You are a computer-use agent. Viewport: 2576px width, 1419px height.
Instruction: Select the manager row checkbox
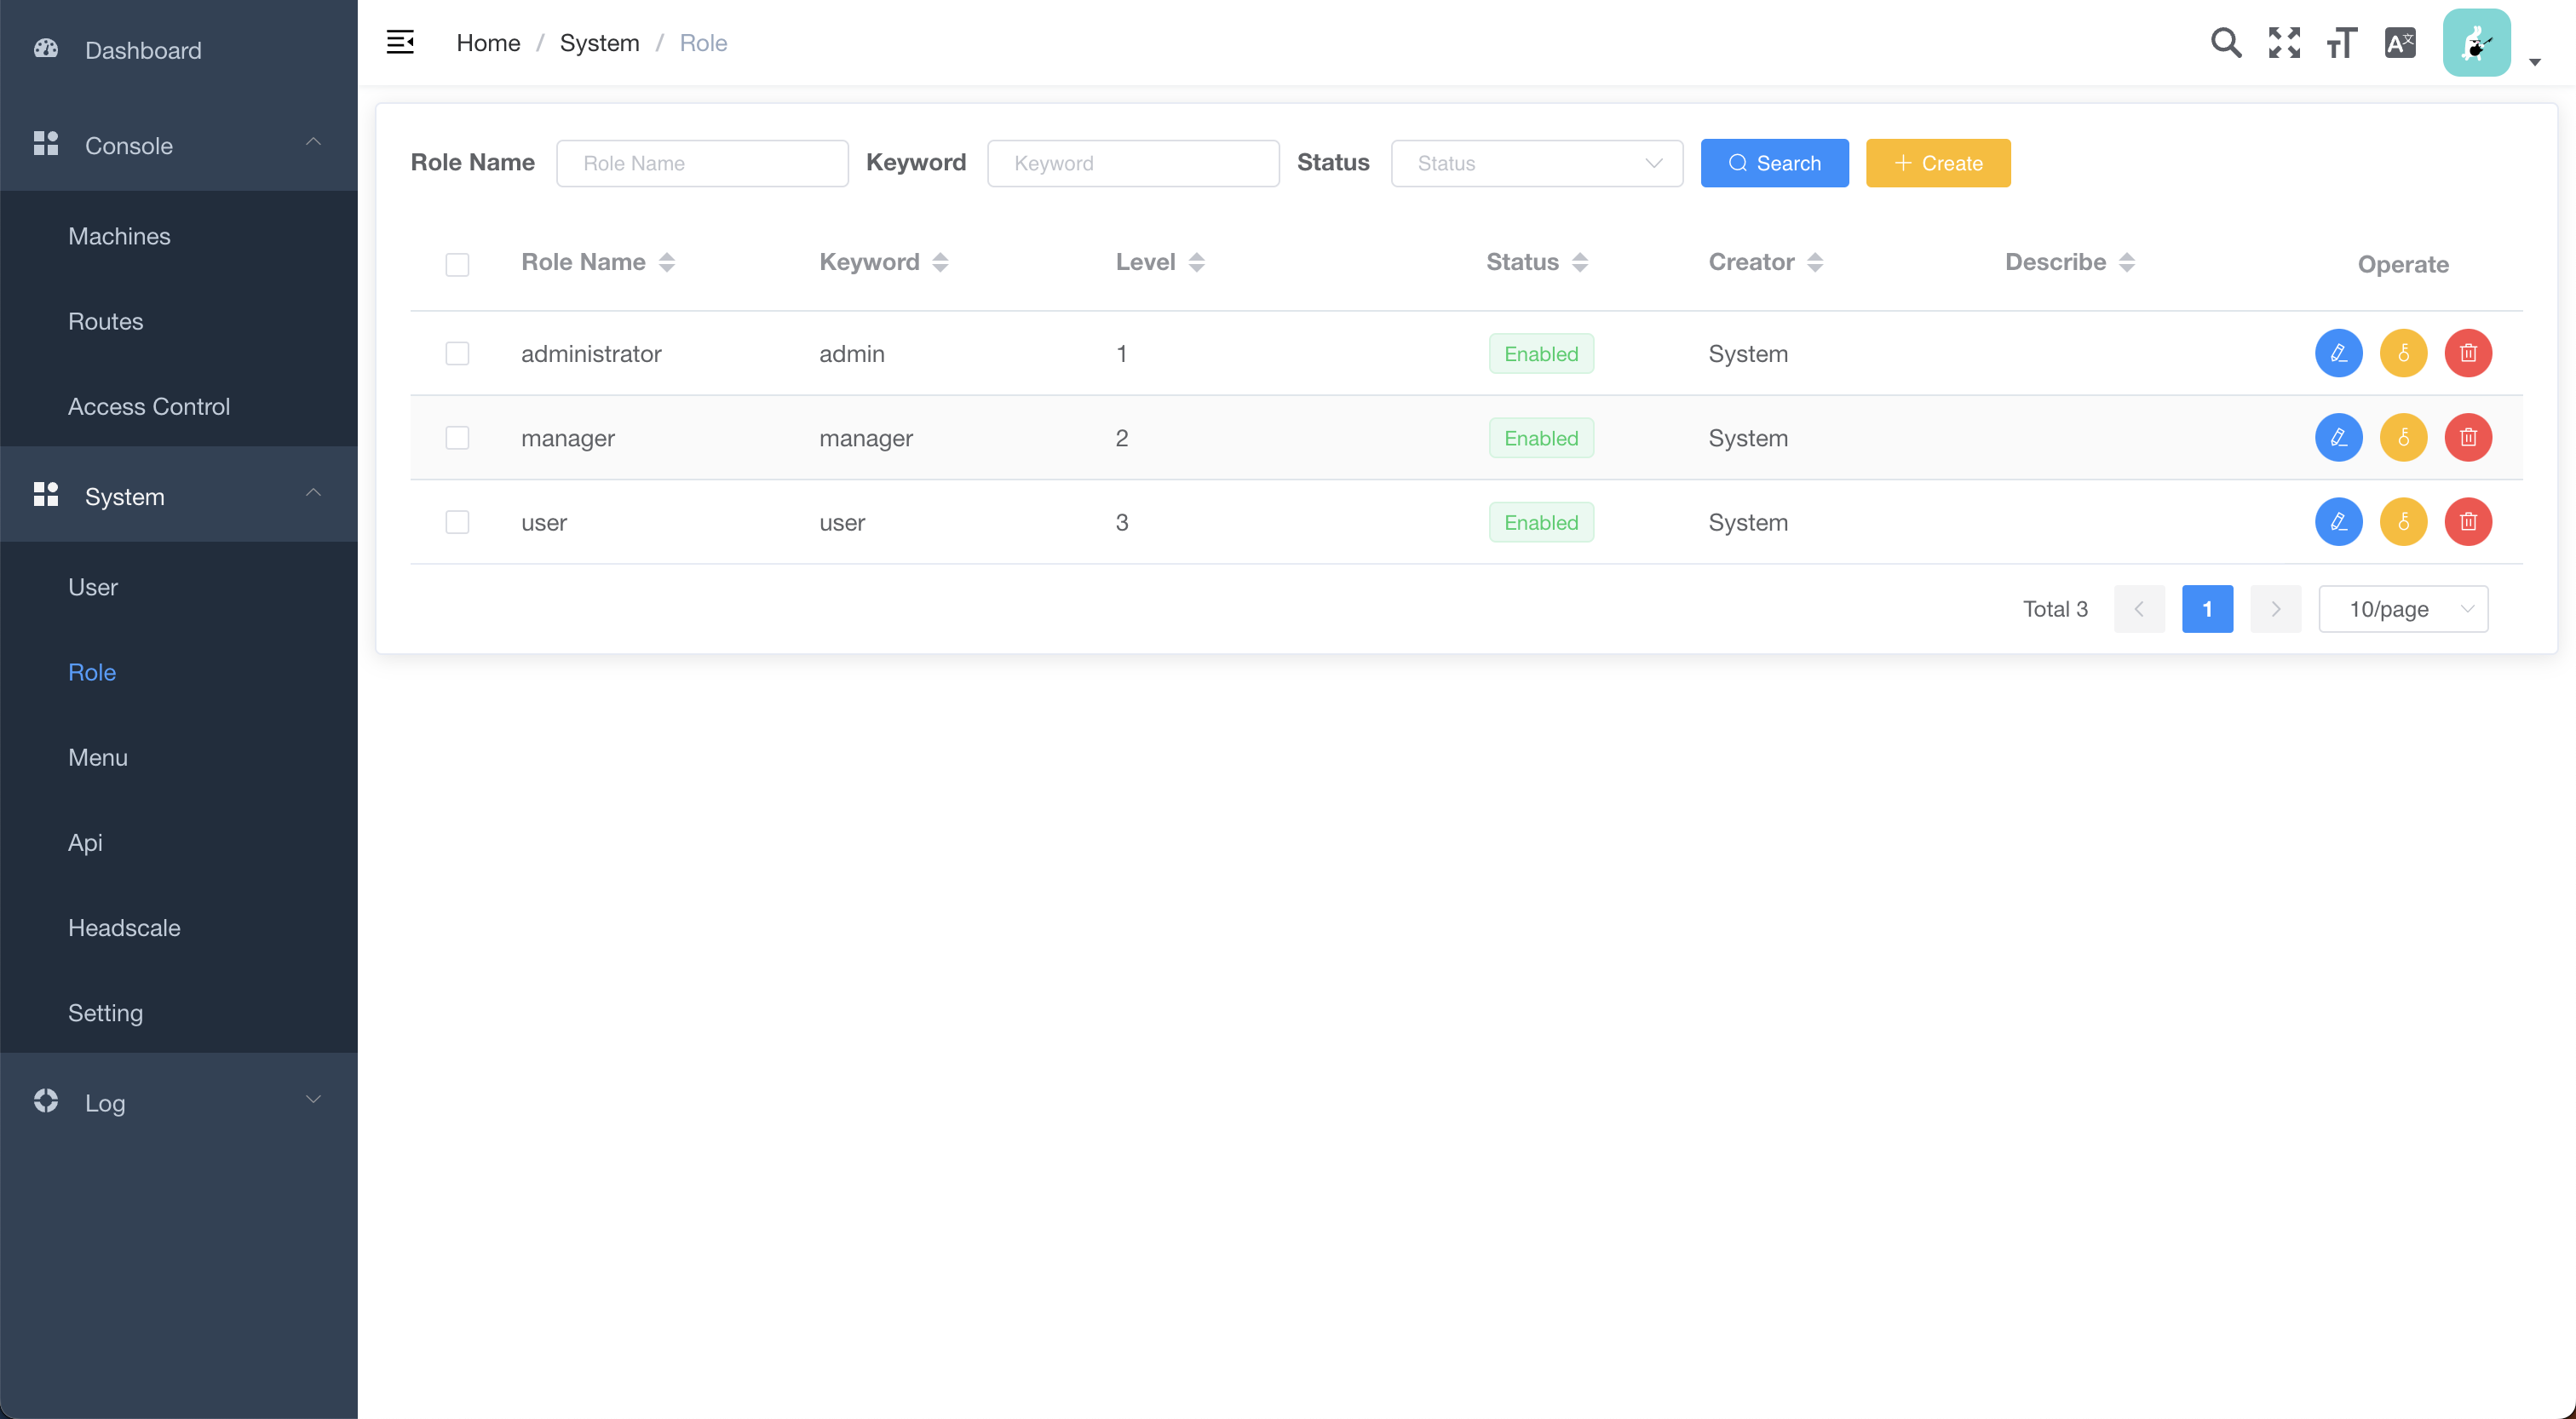(x=457, y=438)
